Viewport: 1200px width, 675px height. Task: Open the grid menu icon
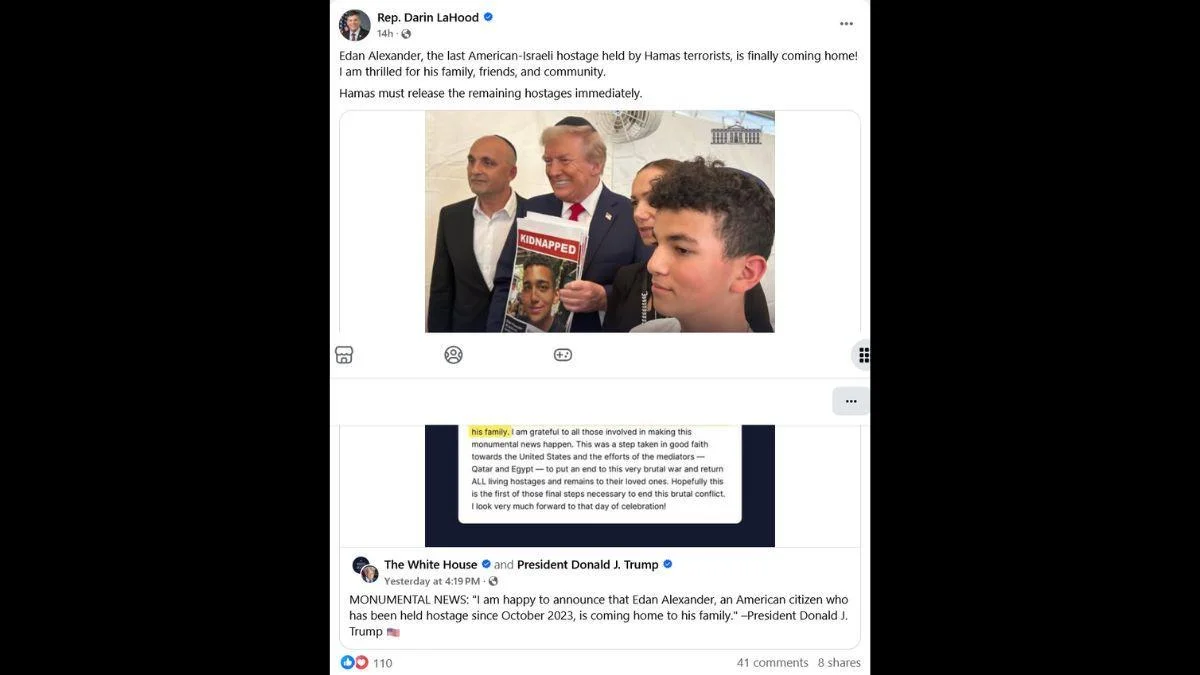(862, 355)
